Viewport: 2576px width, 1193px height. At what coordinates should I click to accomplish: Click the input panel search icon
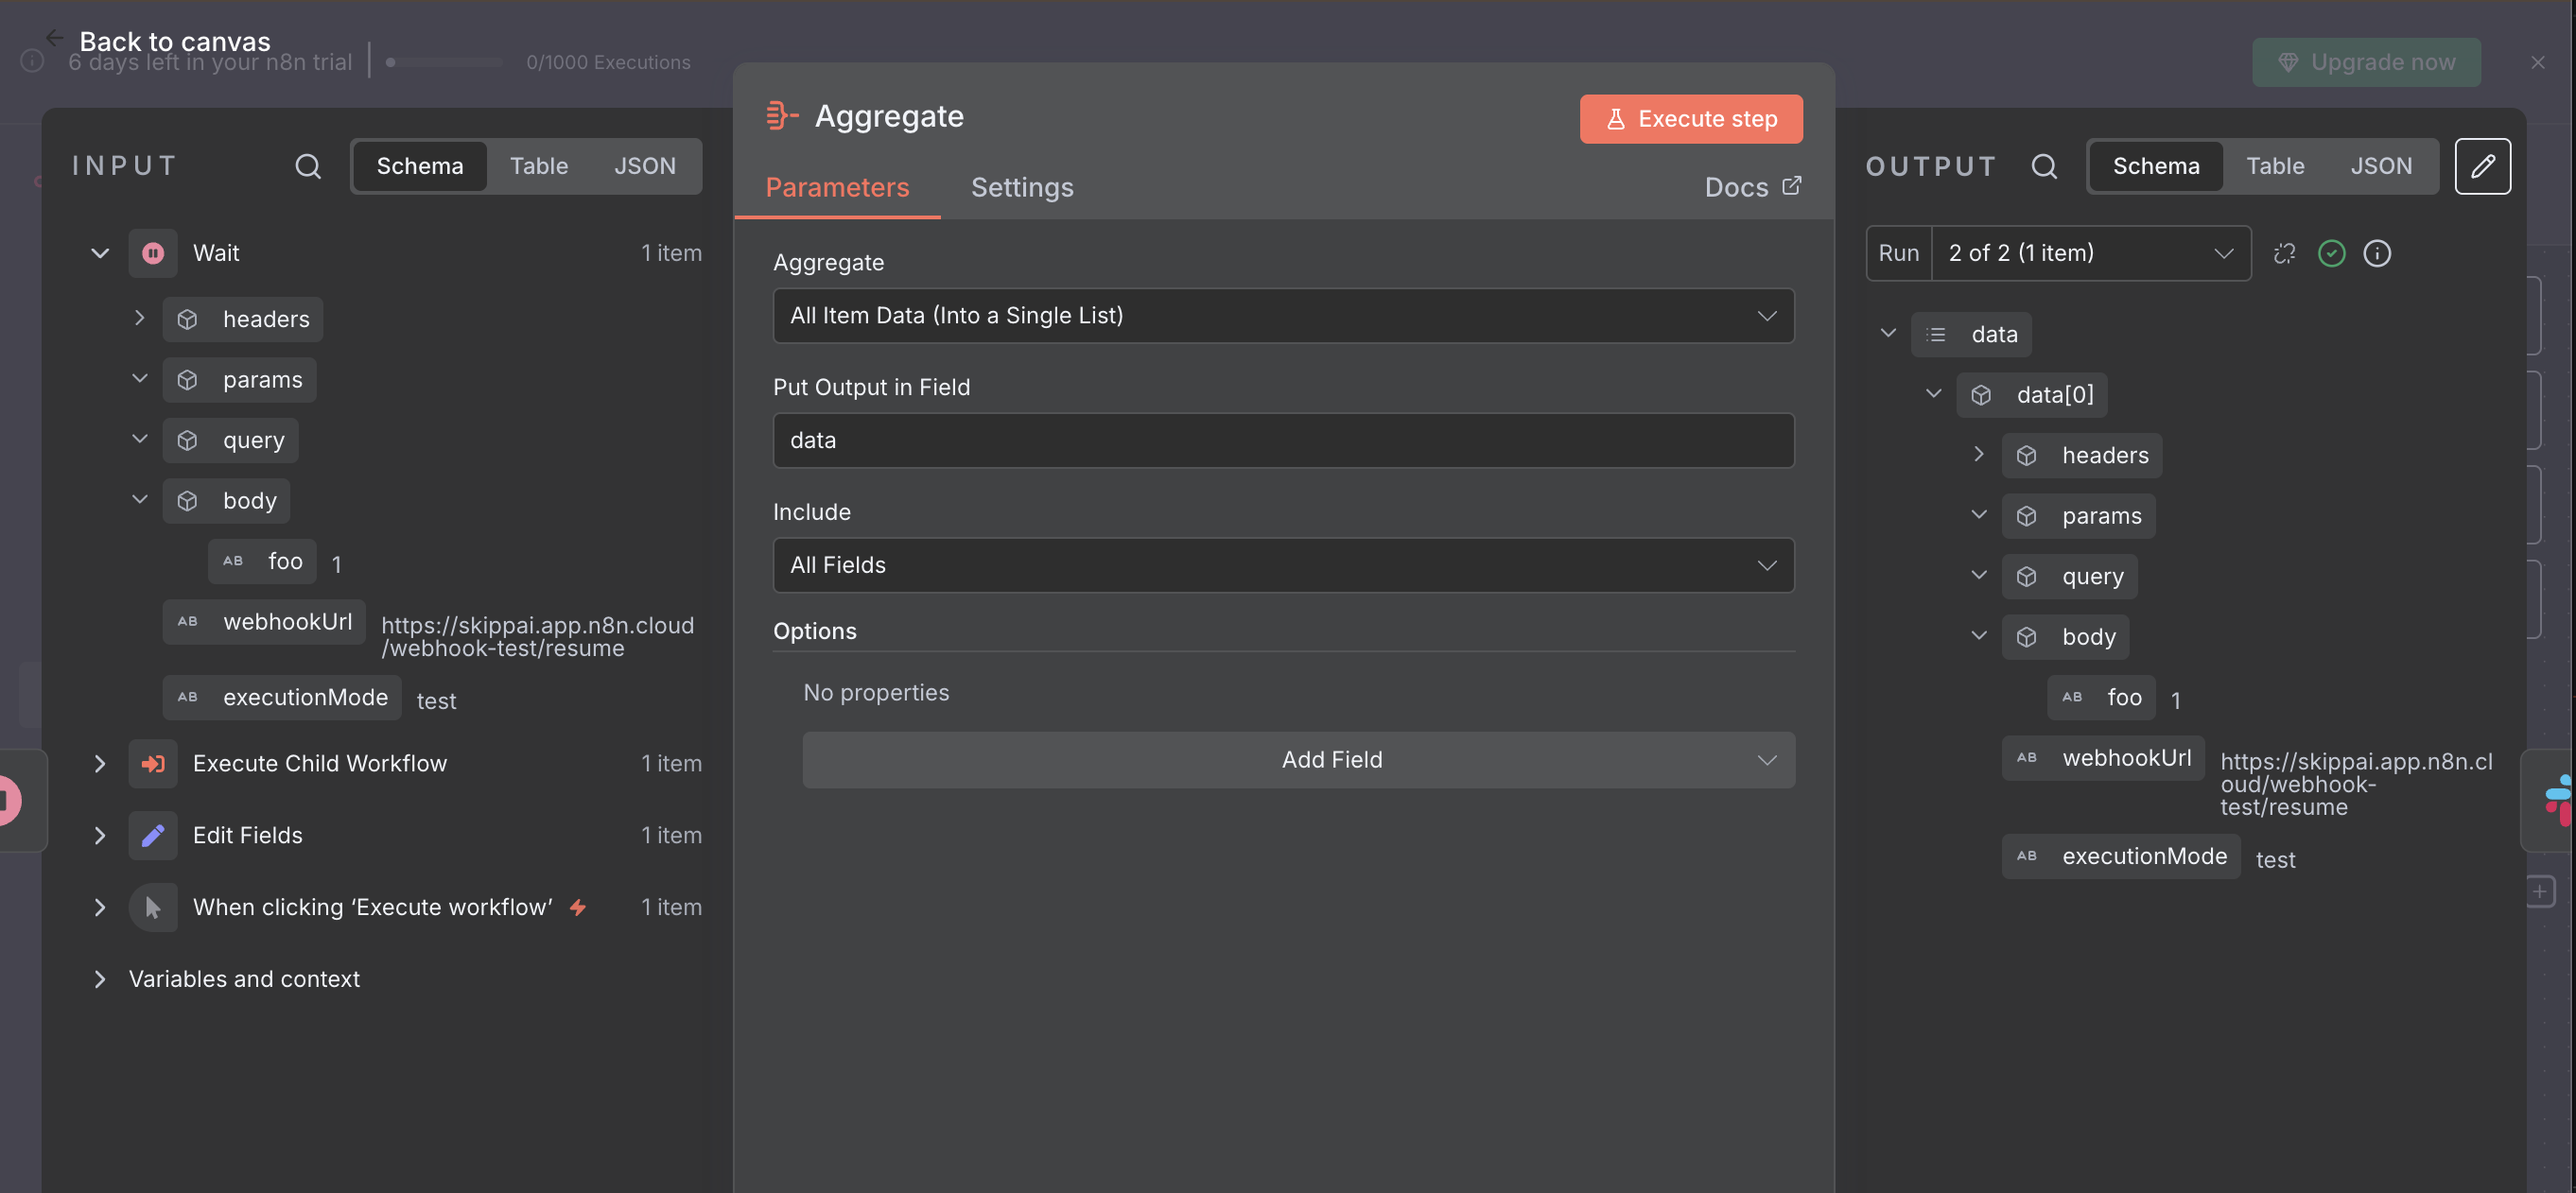pos(308,166)
